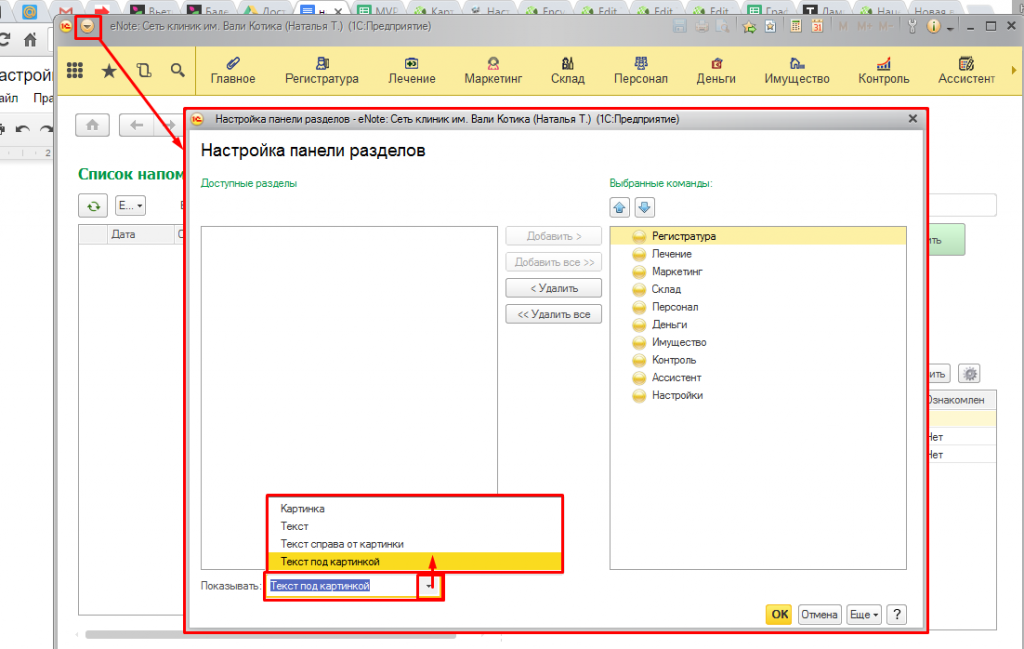
Task: Click the 'Добавить >' button
Action: 554,236
